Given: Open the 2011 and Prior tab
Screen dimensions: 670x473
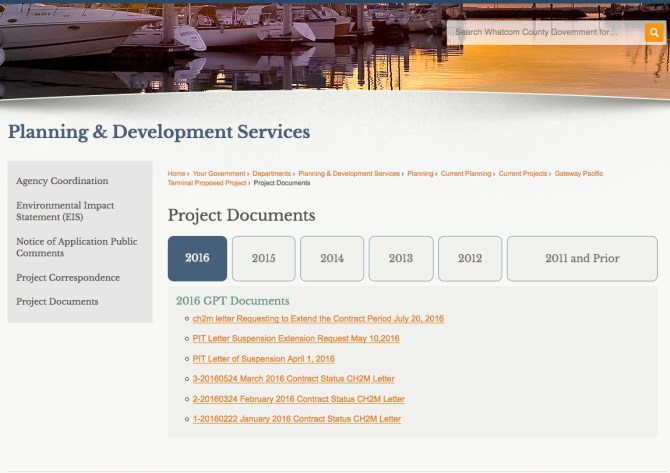Looking at the screenshot, I should (582, 258).
